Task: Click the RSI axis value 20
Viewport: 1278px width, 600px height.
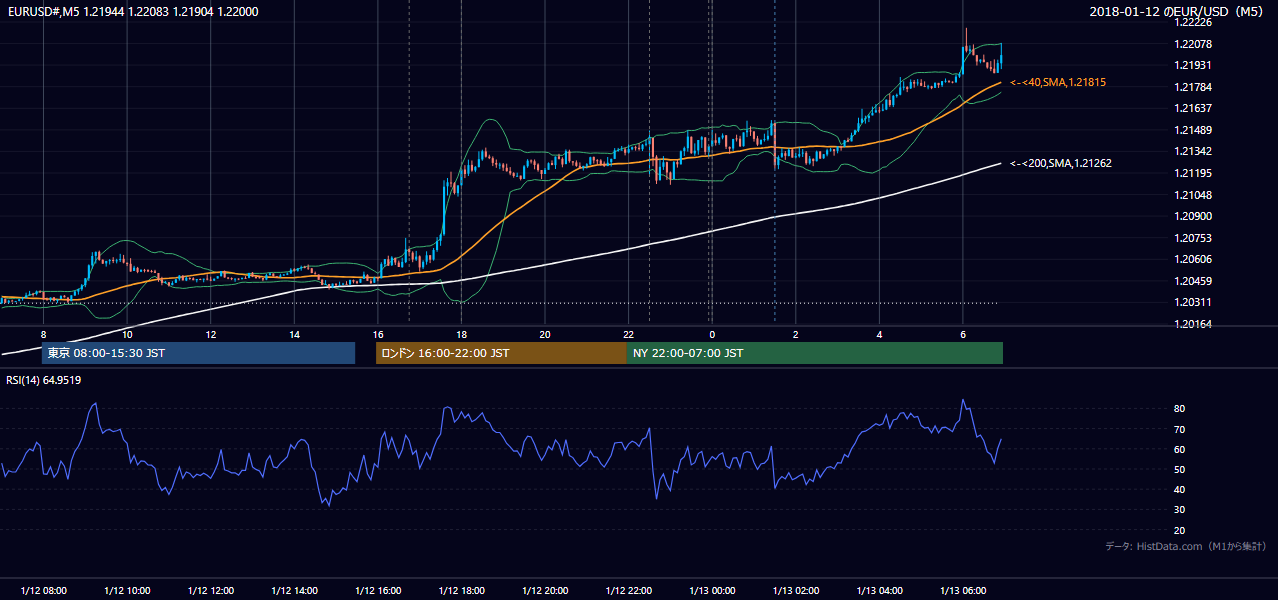Action: click(x=1180, y=530)
